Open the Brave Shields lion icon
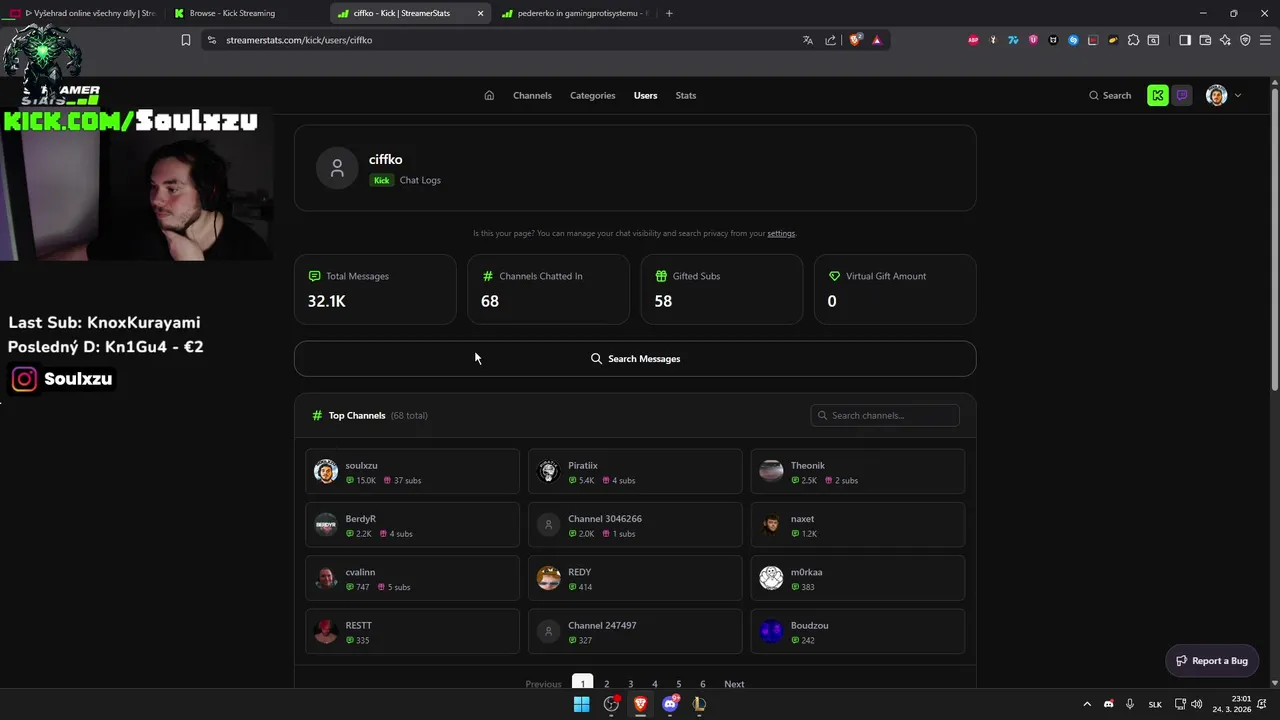Image resolution: width=1280 pixels, height=720 pixels. pyautogui.click(x=855, y=40)
